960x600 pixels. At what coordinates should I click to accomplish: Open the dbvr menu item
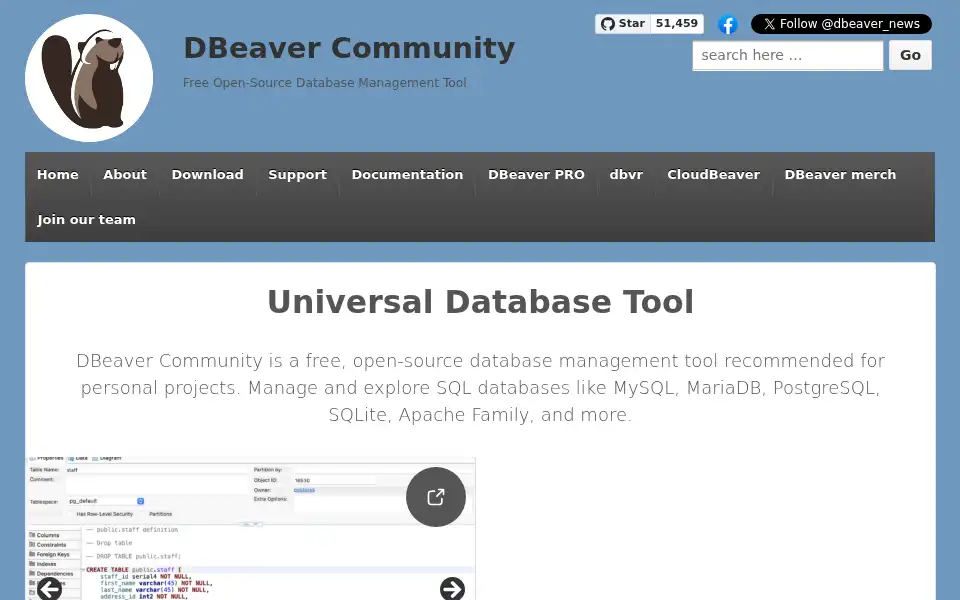[626, 174]
